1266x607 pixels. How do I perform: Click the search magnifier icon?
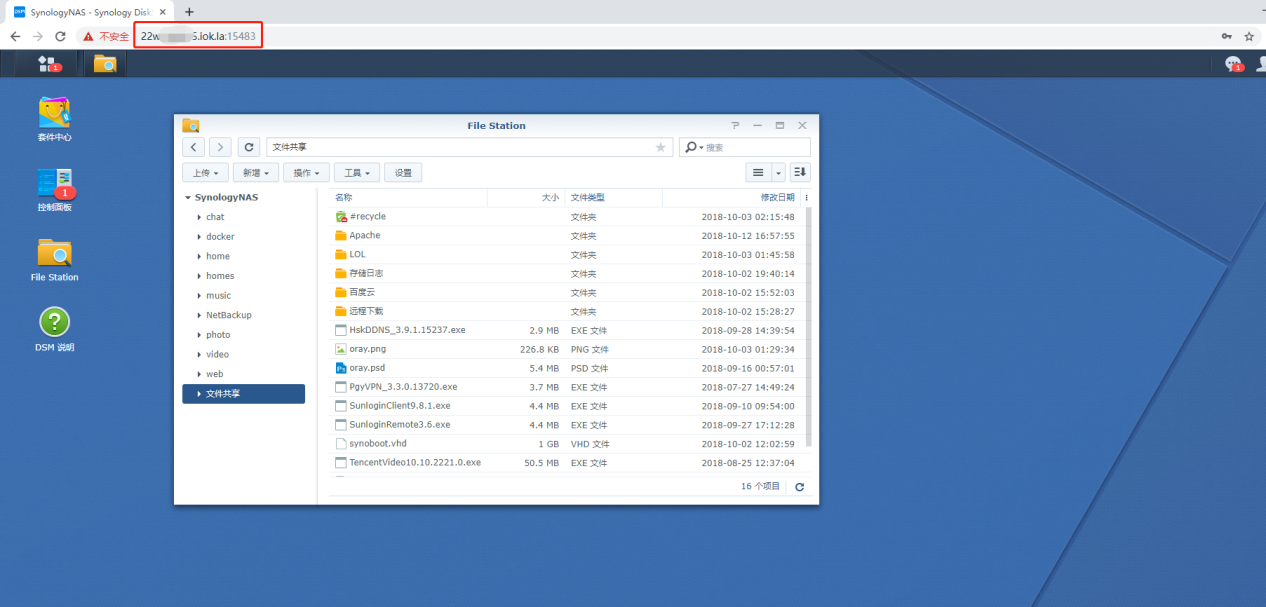click(x=691, y=147)
